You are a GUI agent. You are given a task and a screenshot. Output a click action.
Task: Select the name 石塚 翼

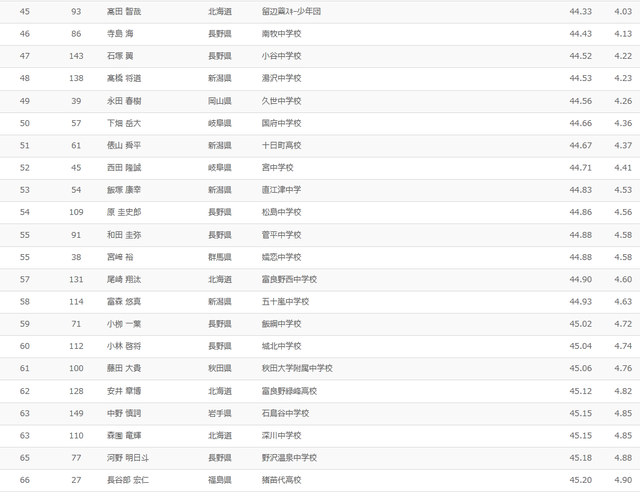pos(120,56)
